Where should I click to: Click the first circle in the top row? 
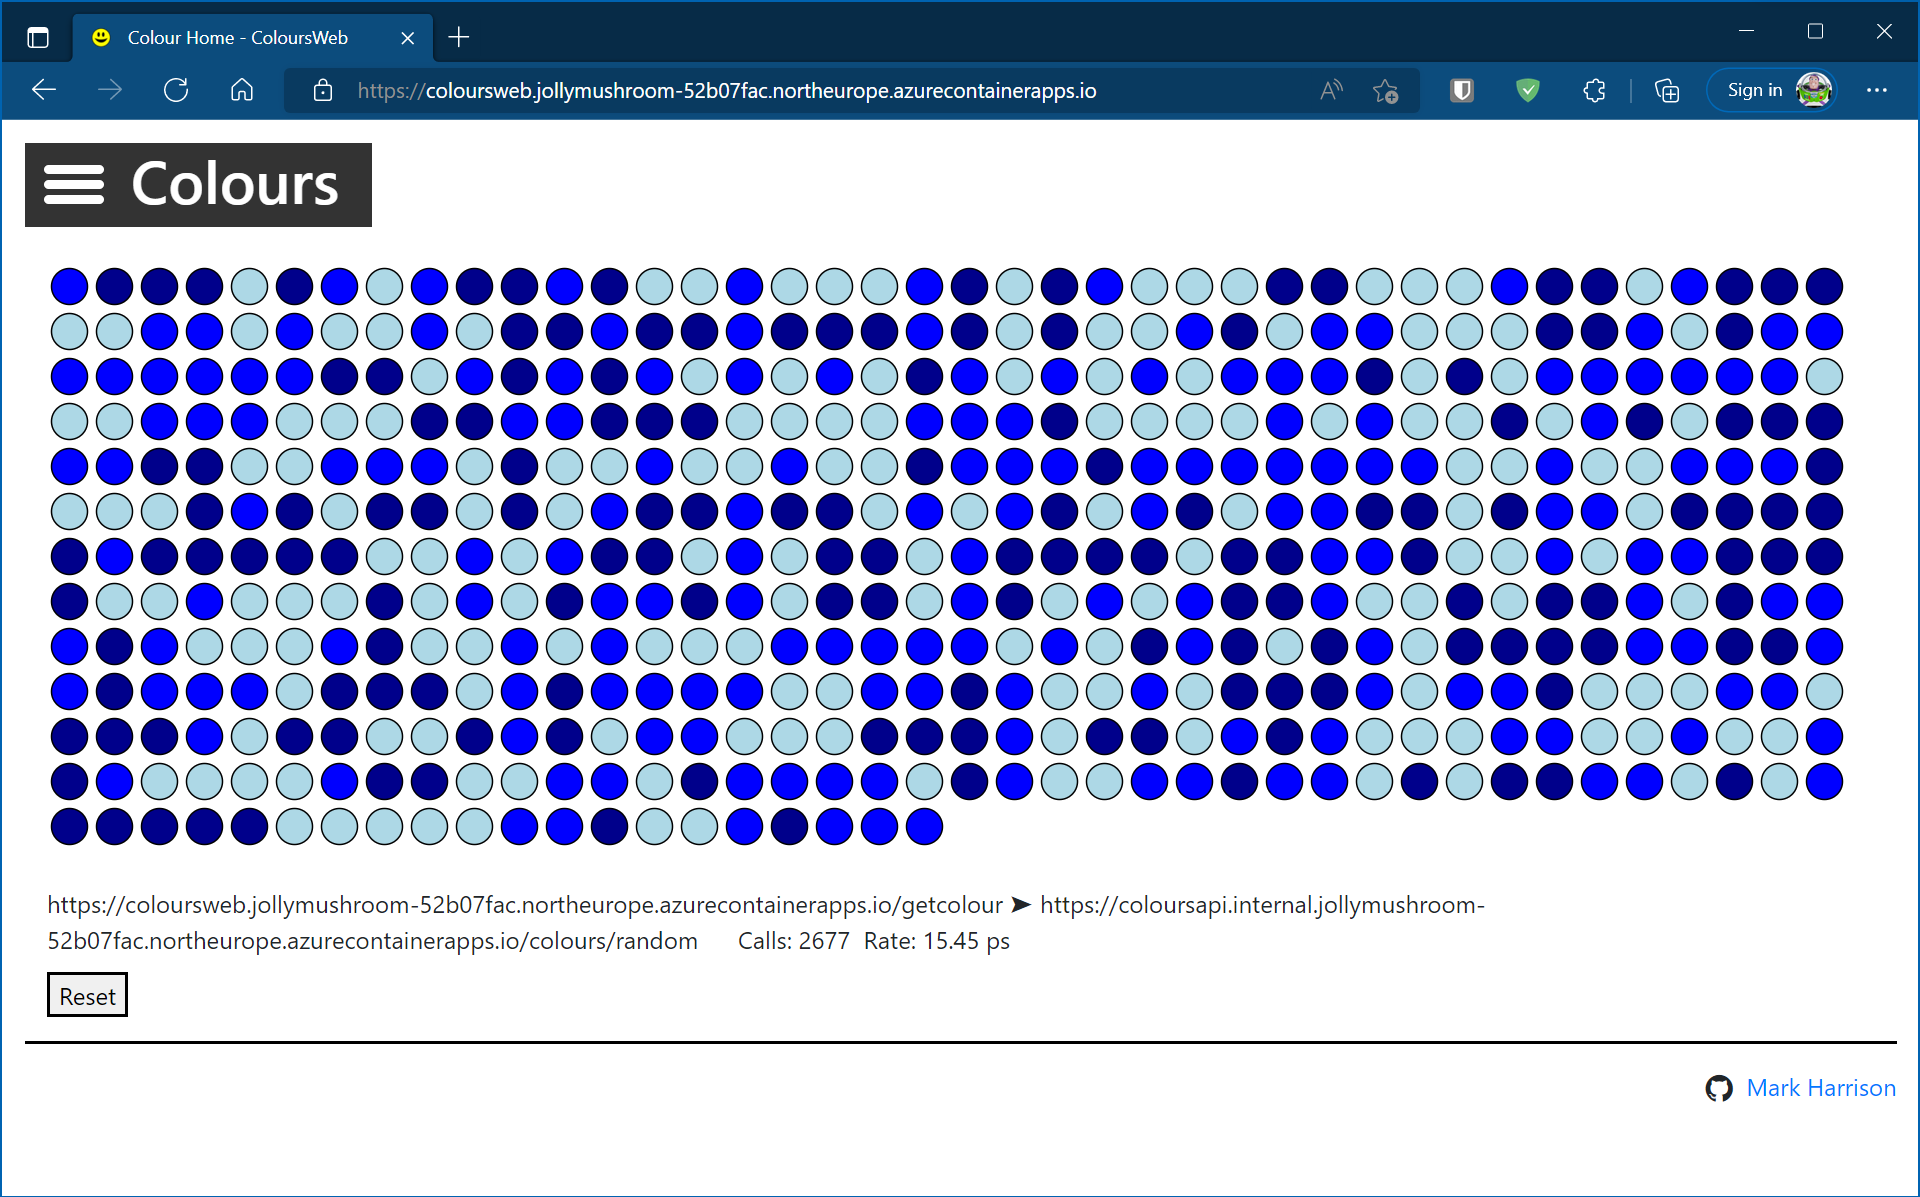pos(69,286)
